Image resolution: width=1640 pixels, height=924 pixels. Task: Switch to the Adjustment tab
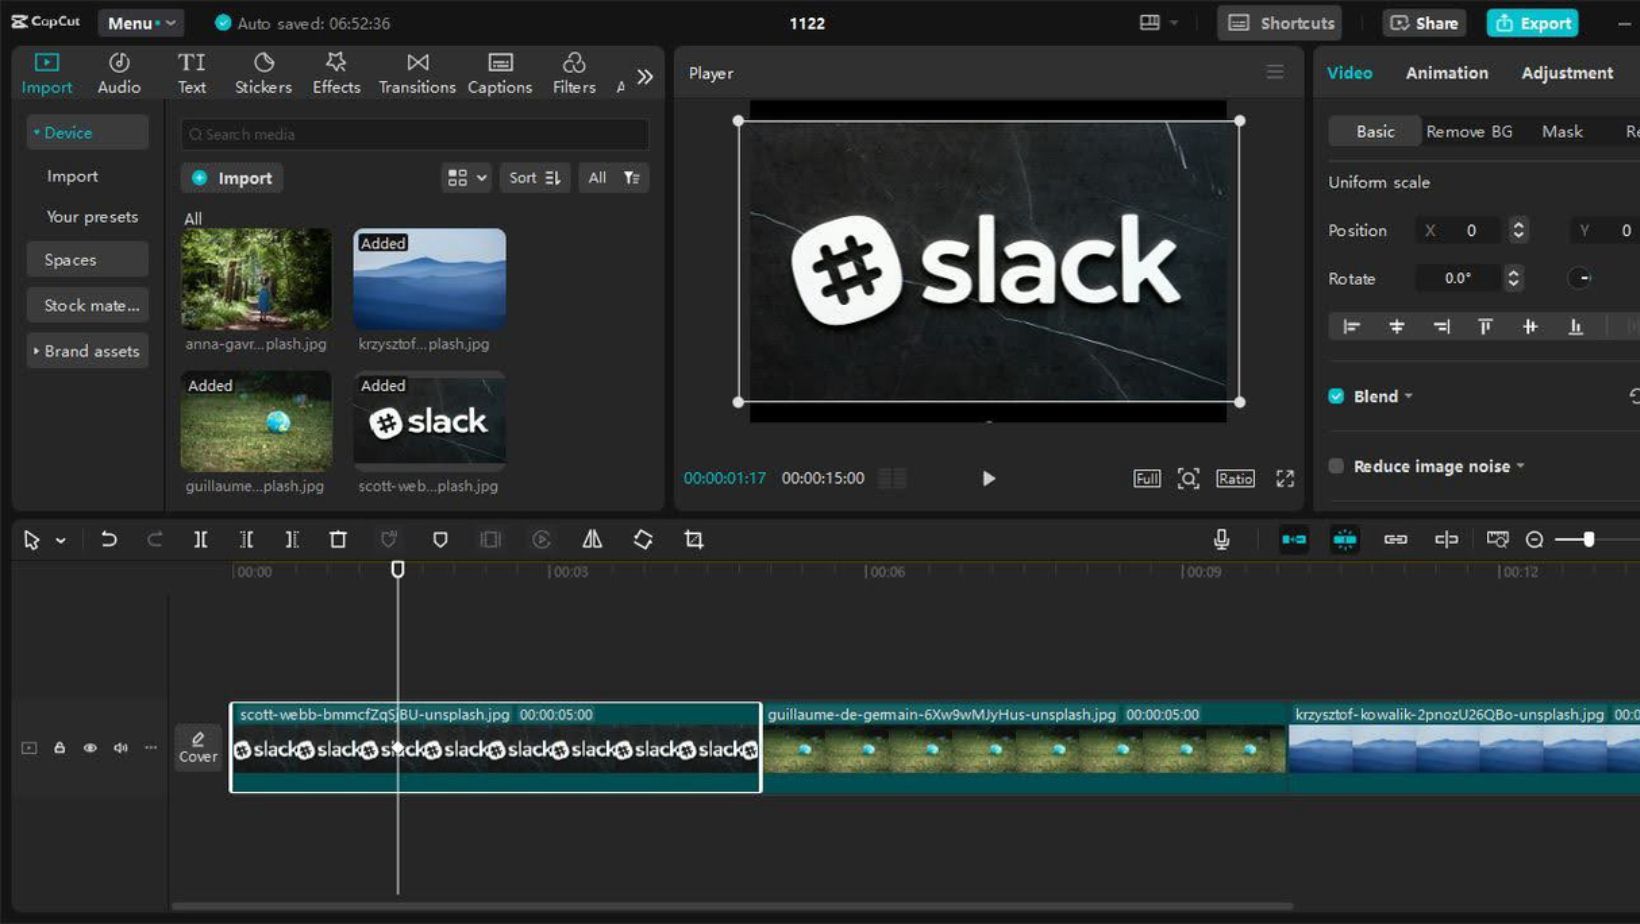pyautogui.click(x=1566, y=73)
